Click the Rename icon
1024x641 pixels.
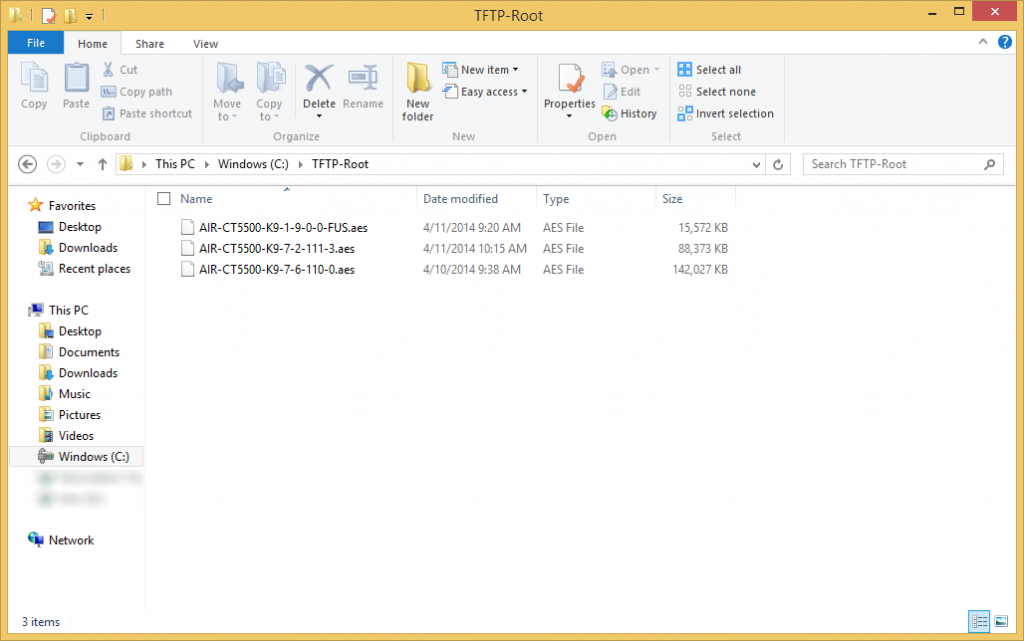click(x=363, y=85)
